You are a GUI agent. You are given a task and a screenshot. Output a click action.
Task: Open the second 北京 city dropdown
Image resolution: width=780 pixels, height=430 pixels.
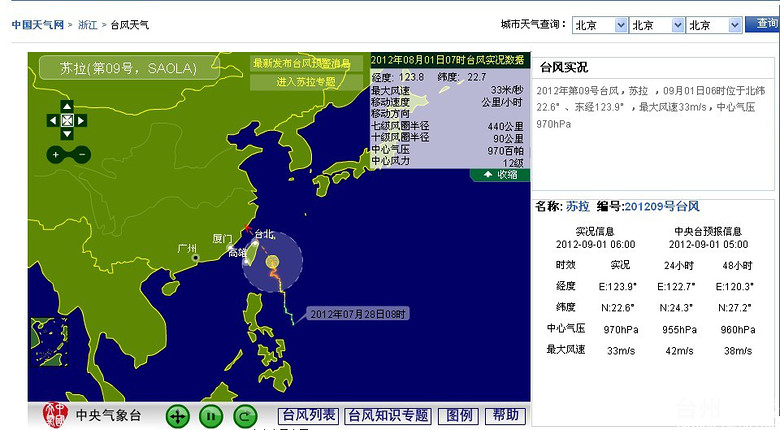[657, 25]
